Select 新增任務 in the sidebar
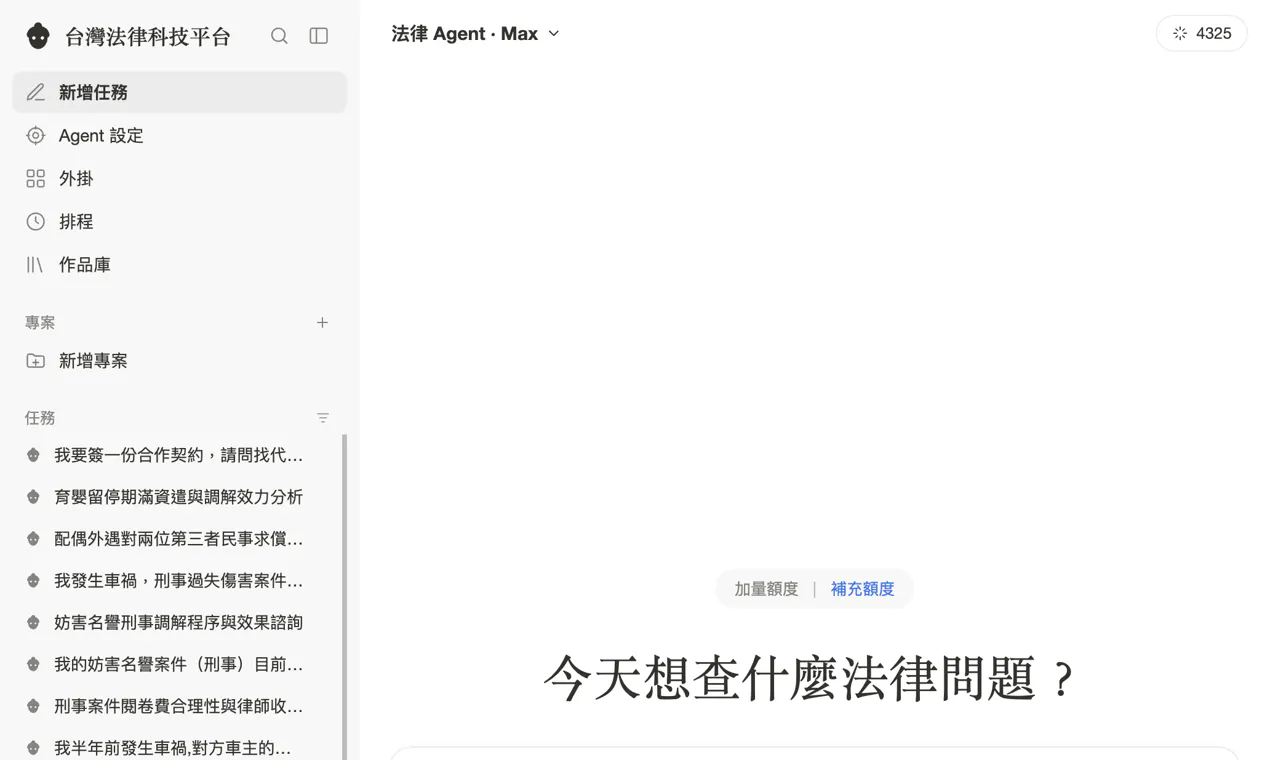Viewport: 1270px width, 760px height. 180,92
